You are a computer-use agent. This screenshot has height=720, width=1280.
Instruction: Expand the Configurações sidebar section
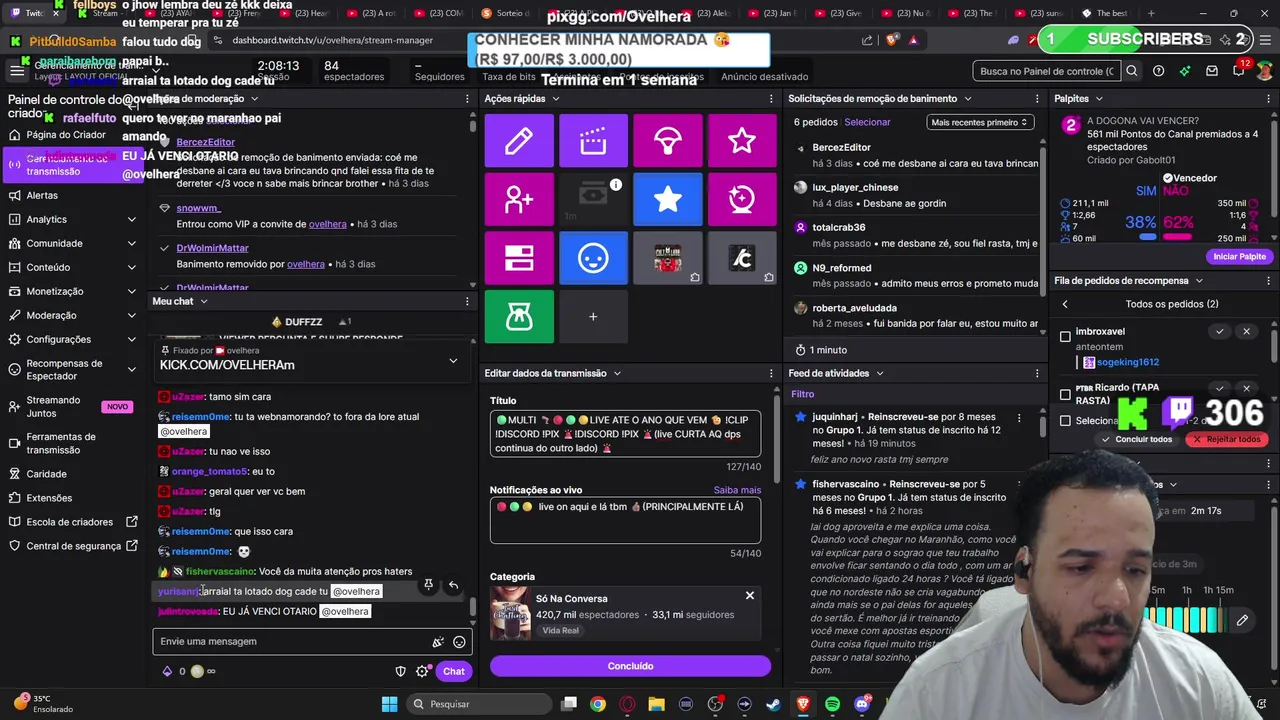click(x=132, y=339)
